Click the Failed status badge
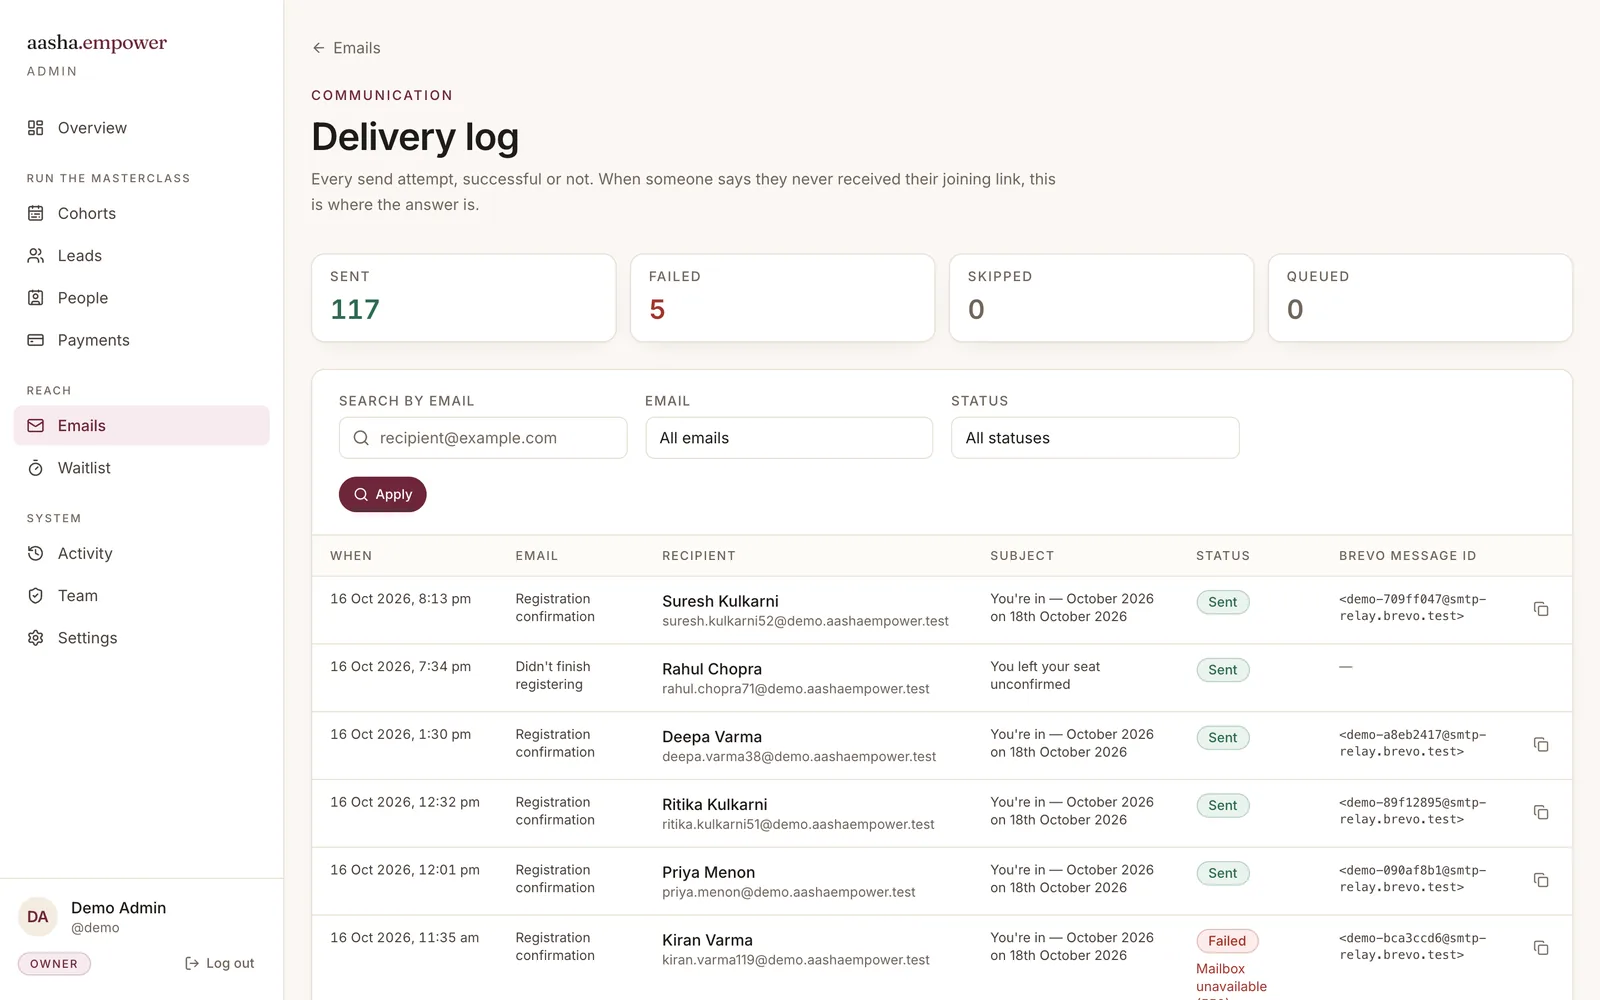Viewport: 1600px width, 1000px height. coord(1227,941)
